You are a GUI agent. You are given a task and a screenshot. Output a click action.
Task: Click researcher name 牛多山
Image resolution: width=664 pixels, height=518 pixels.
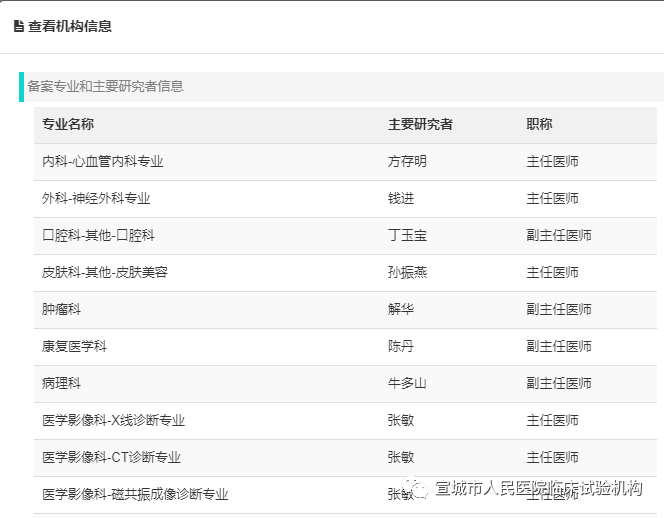coord(407,383)
